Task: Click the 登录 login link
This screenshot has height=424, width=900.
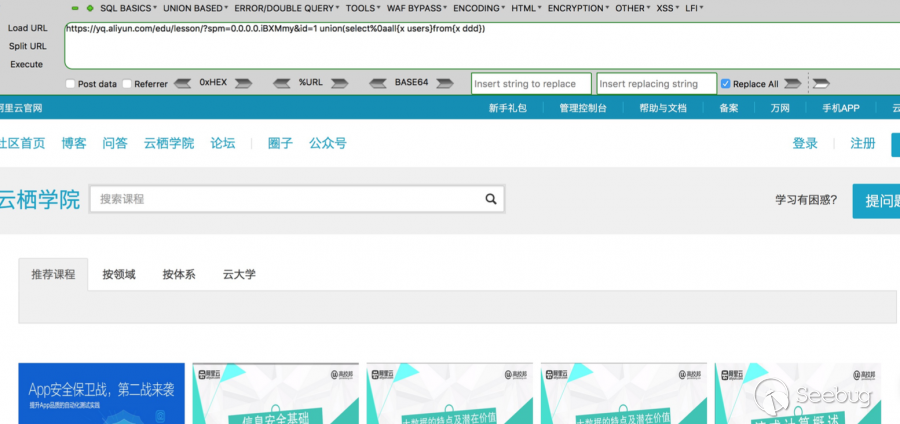Action: (805, 143)
